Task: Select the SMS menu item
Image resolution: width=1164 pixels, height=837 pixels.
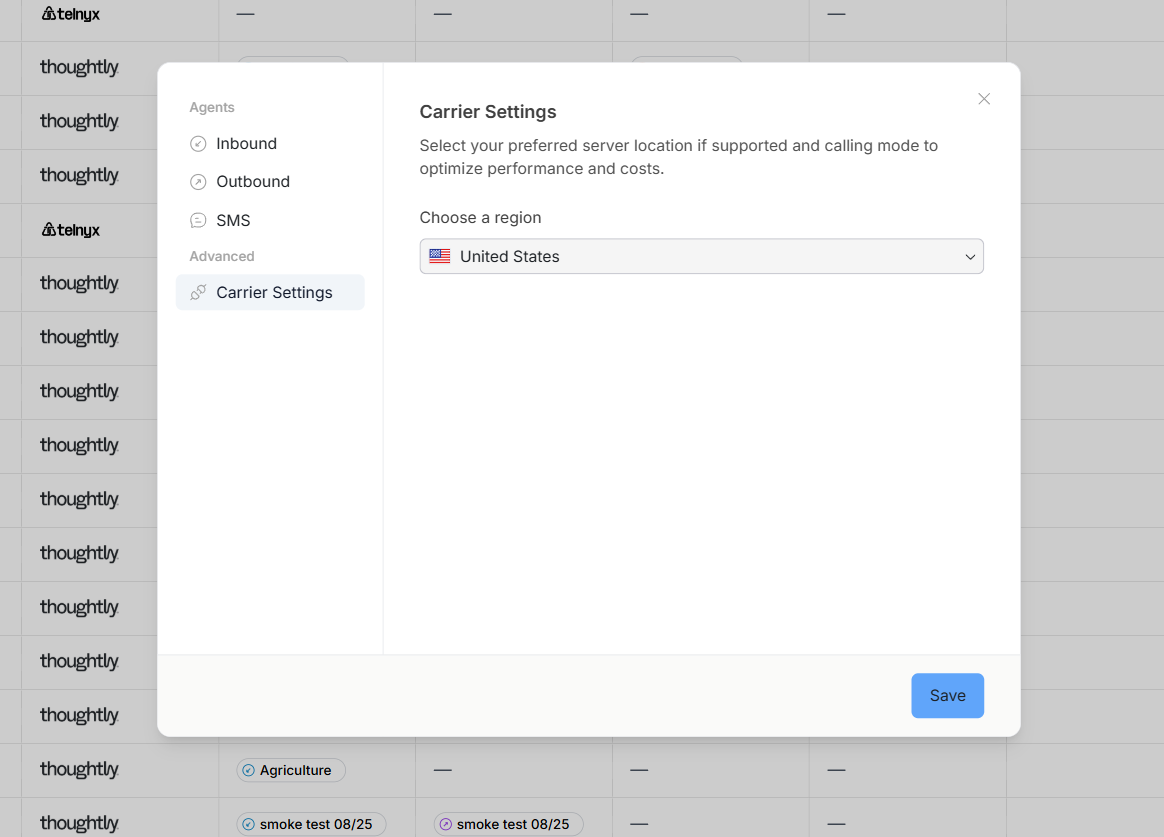Action: click(233, 220)
